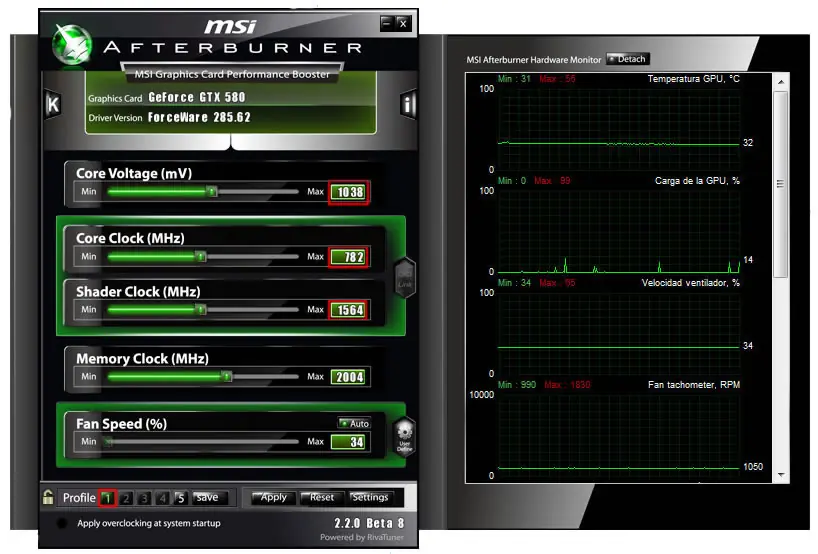
Task: Click the Apply button
Action: [x=273, y=498]
